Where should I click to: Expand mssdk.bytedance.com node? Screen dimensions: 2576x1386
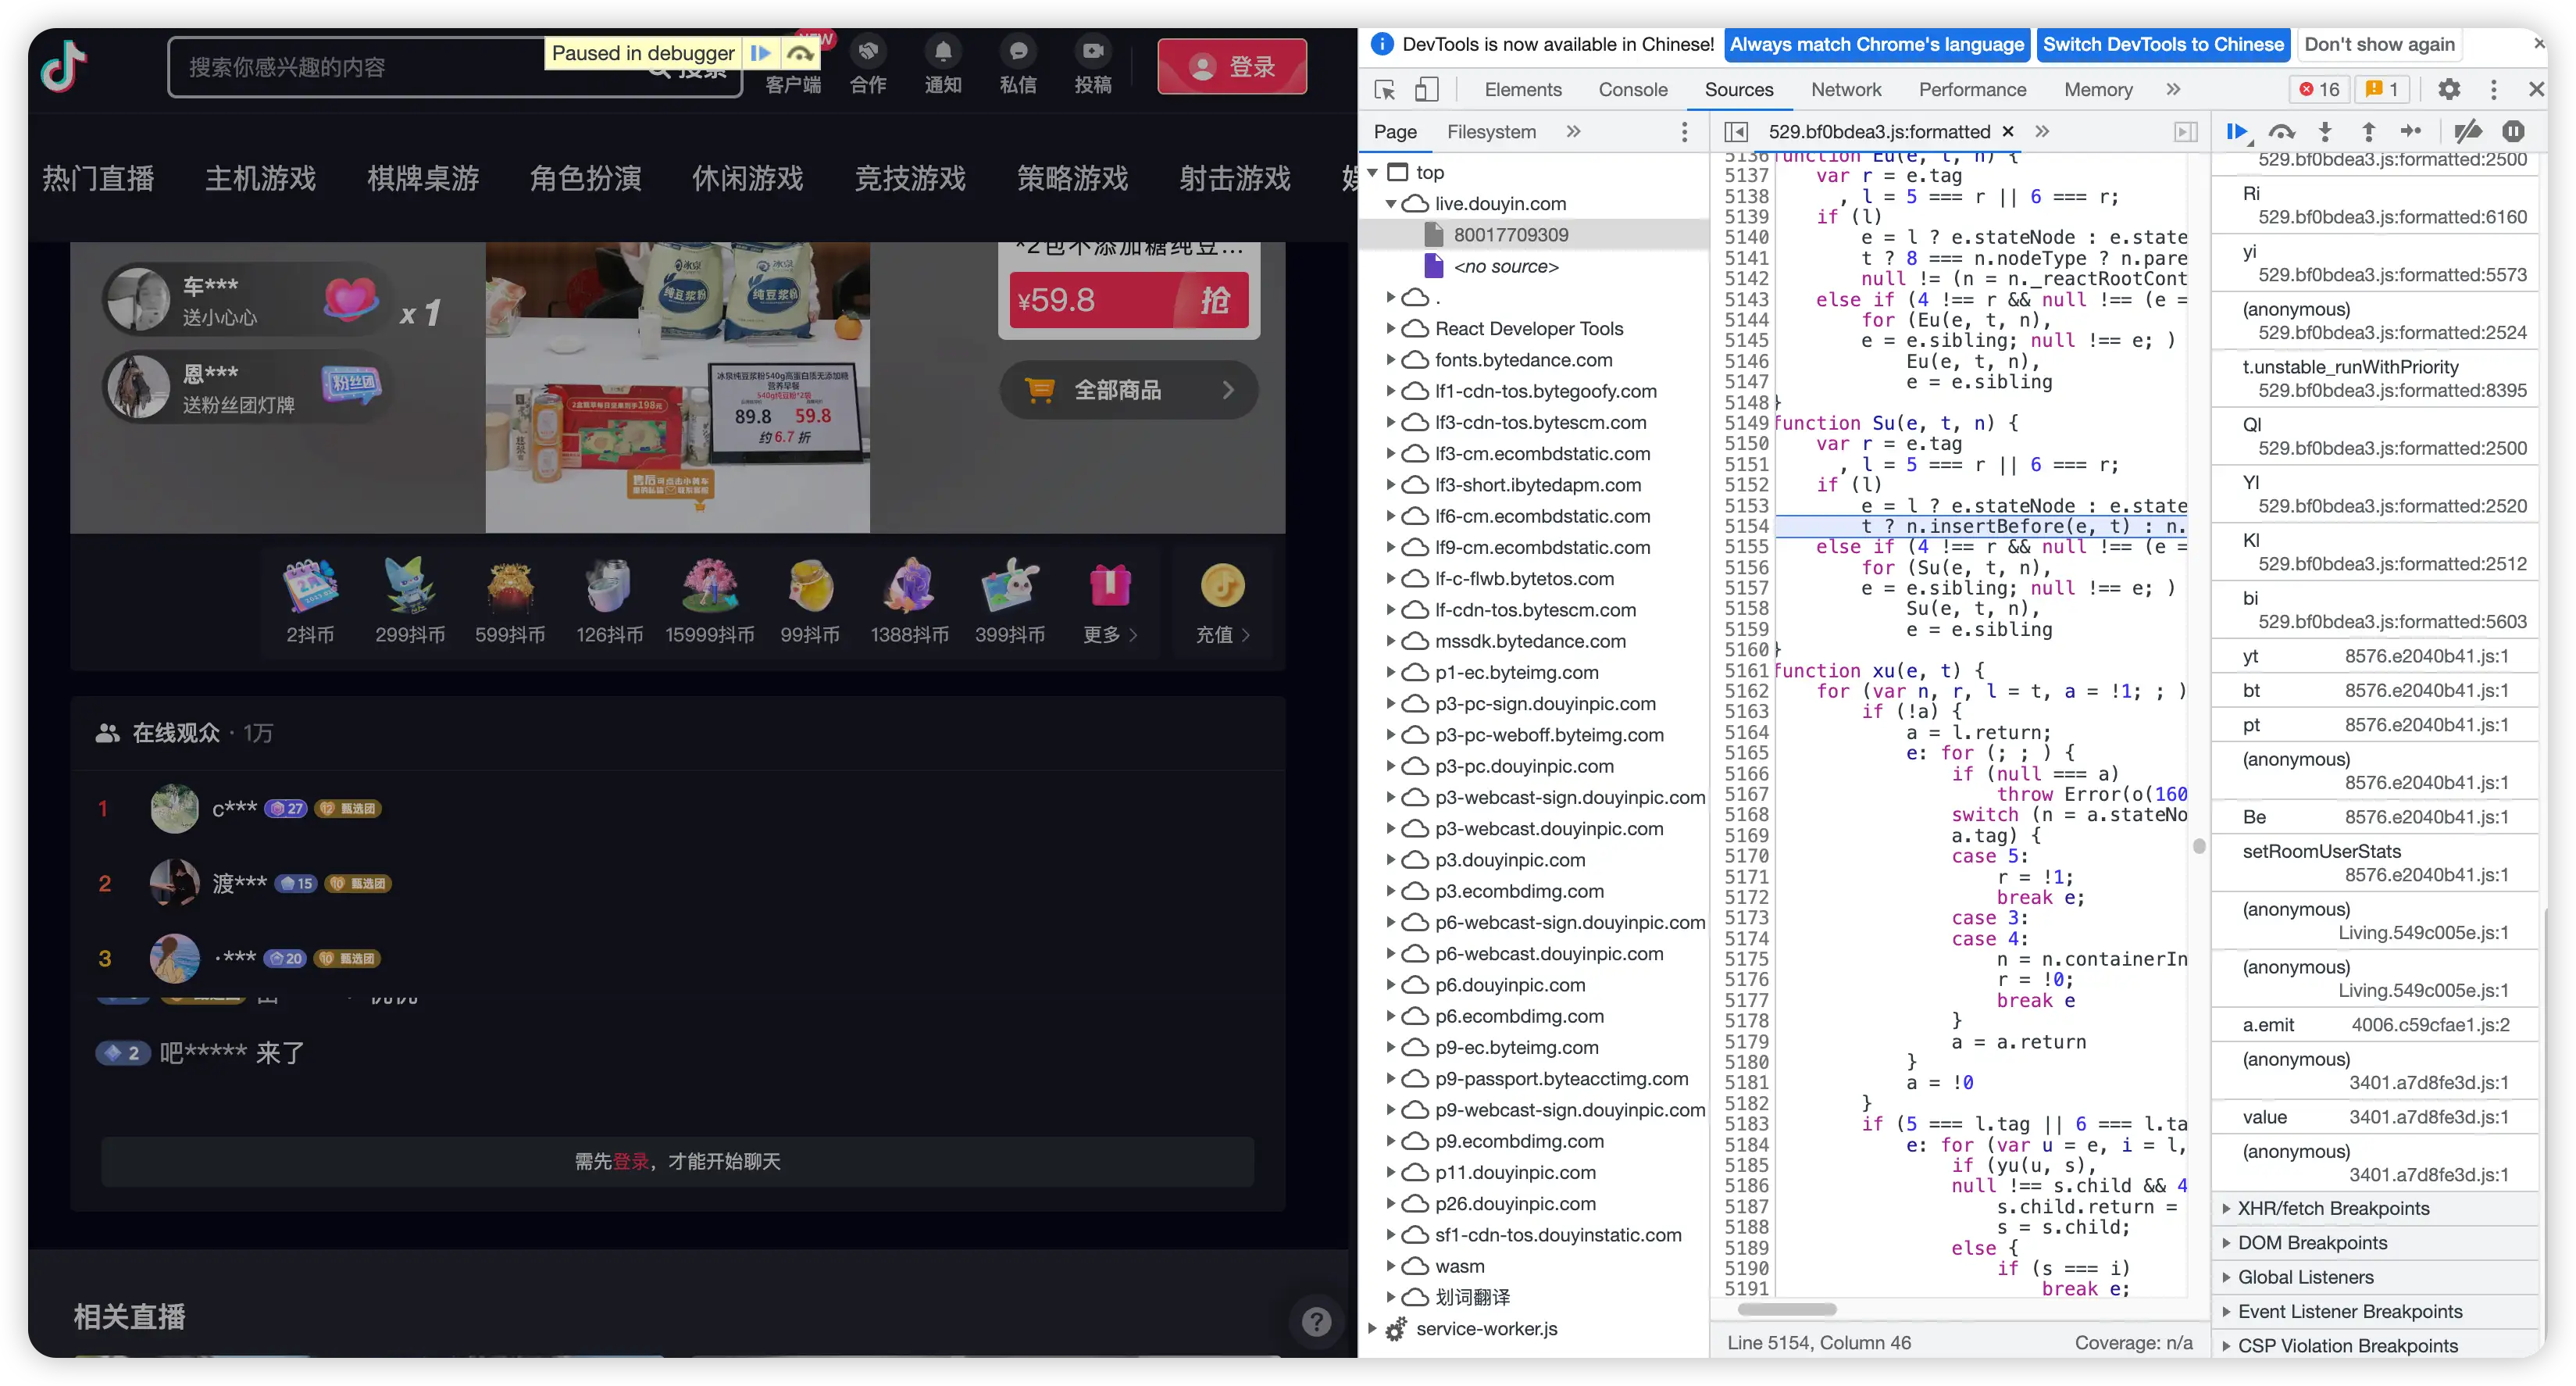pyautogui.click(x=1390, y=641)
